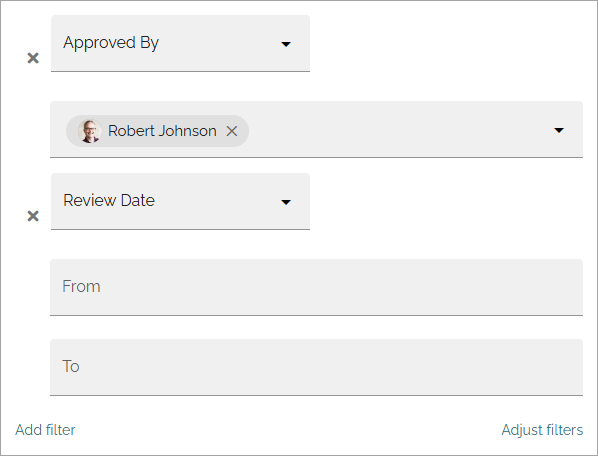598x456 pixels.
Task: Select the Robert Johnson chip label
Action: click(x=162, y=131)
